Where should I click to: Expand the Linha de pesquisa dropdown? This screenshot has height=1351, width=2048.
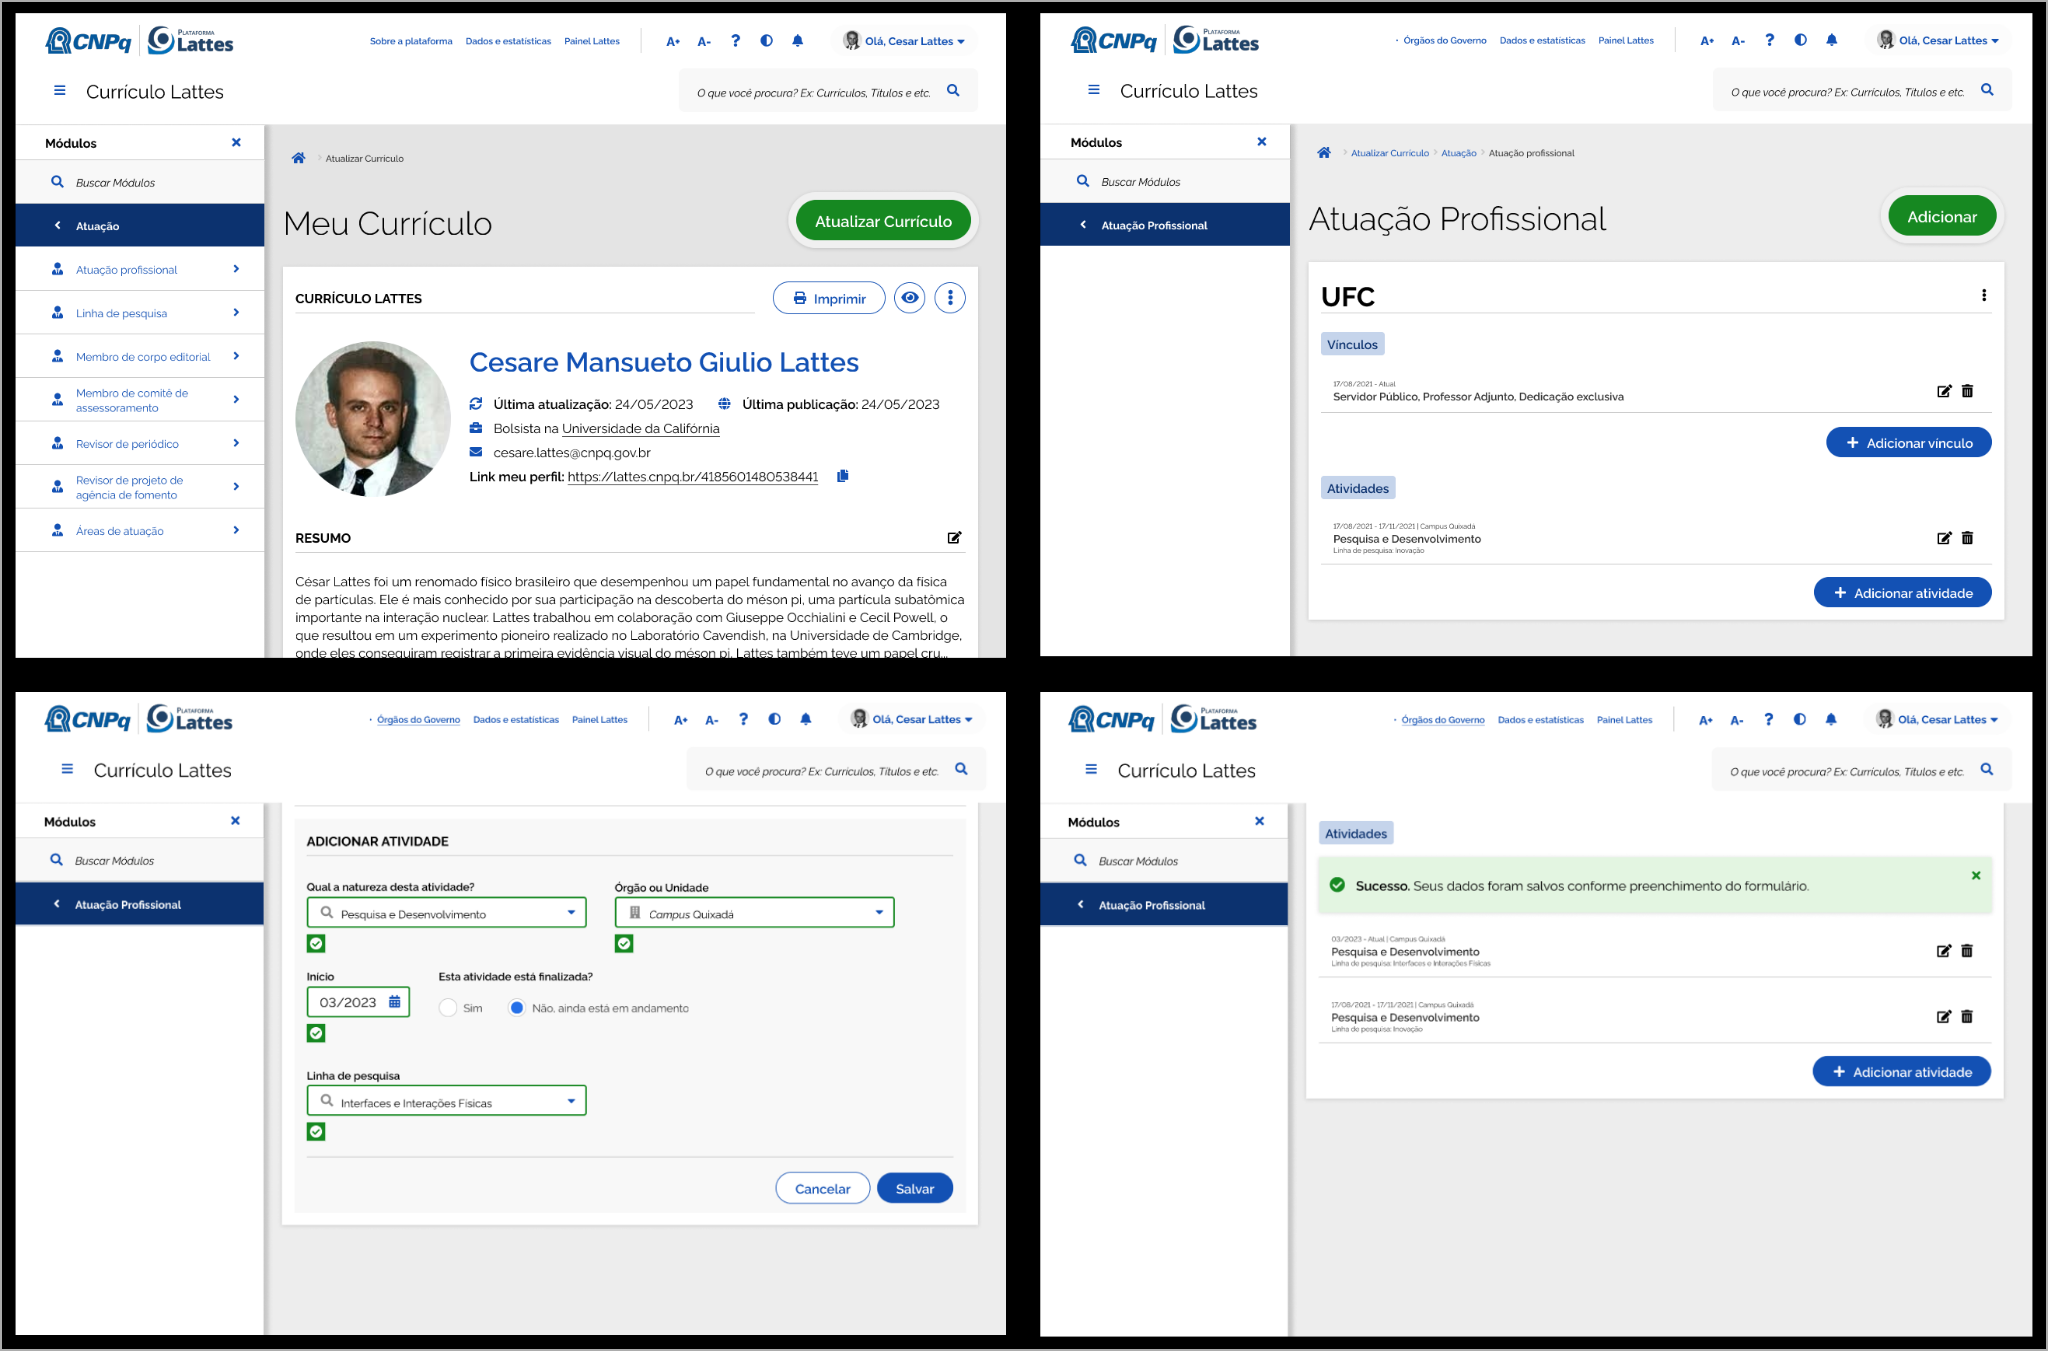coord(446,1101)
